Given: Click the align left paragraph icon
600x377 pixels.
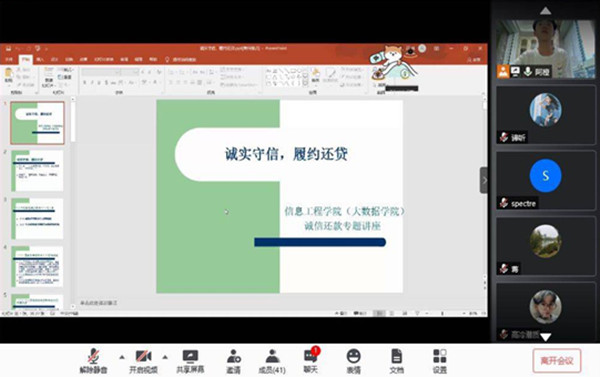Looking at the screenshot, I should [x=171, y=82].
